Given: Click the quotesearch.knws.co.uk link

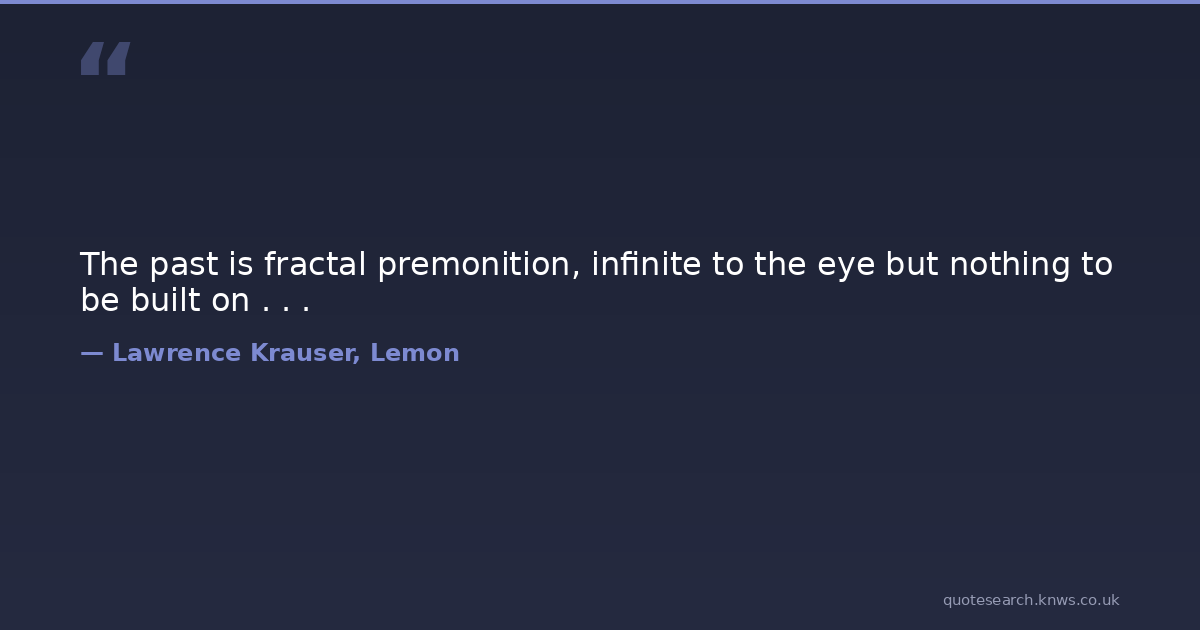Looking at the screenshot, I should [1030, 600].
